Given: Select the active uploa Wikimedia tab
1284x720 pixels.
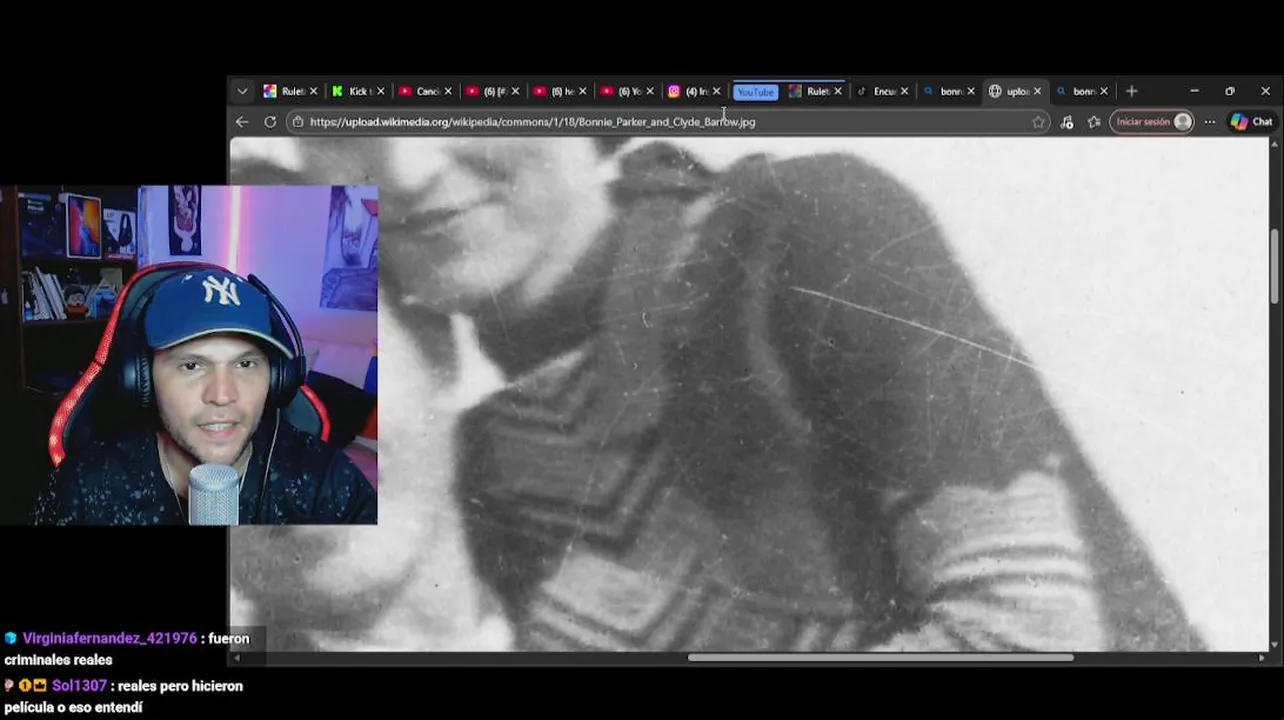Looking at the screenshot, I should click(1014, 91).
